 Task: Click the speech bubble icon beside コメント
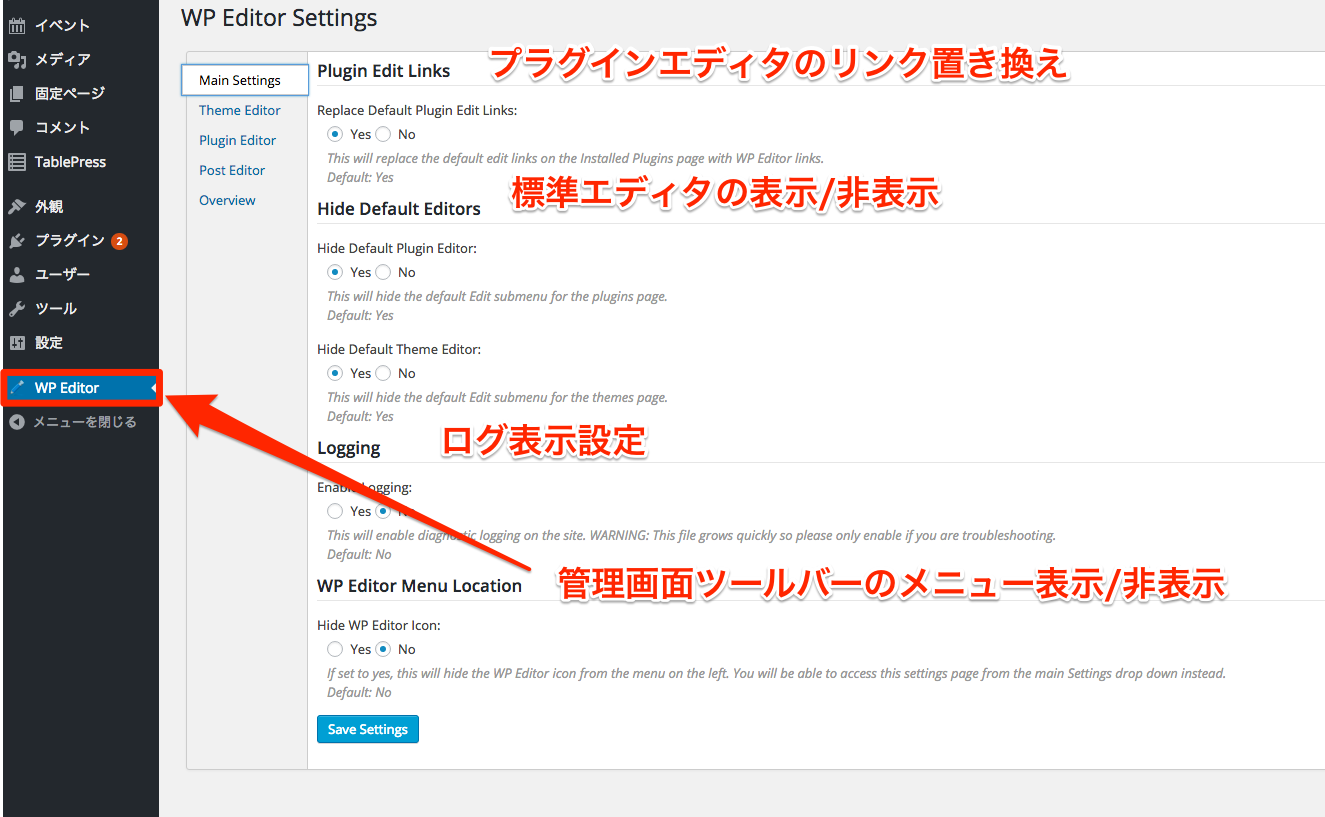(17, 128)
